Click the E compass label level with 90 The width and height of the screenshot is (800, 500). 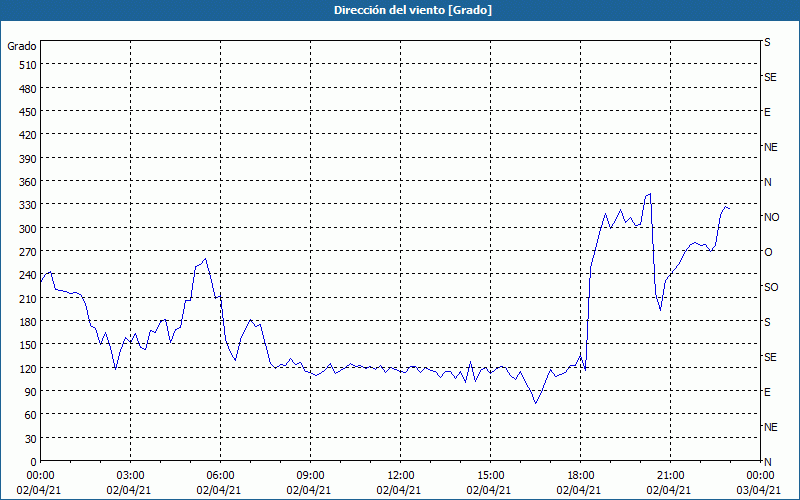(767, 392)
